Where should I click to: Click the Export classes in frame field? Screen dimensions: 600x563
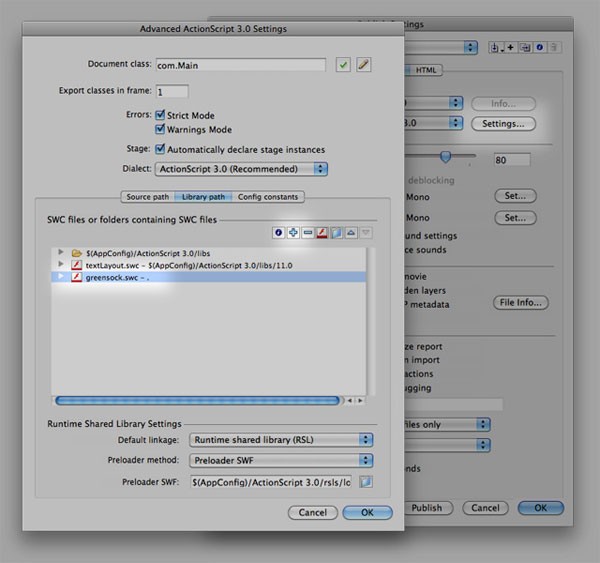[172, 91]
